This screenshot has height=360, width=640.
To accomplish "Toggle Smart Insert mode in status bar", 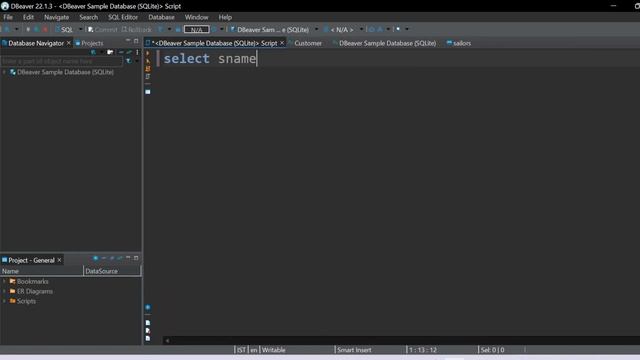I will (x=354, y=350).
